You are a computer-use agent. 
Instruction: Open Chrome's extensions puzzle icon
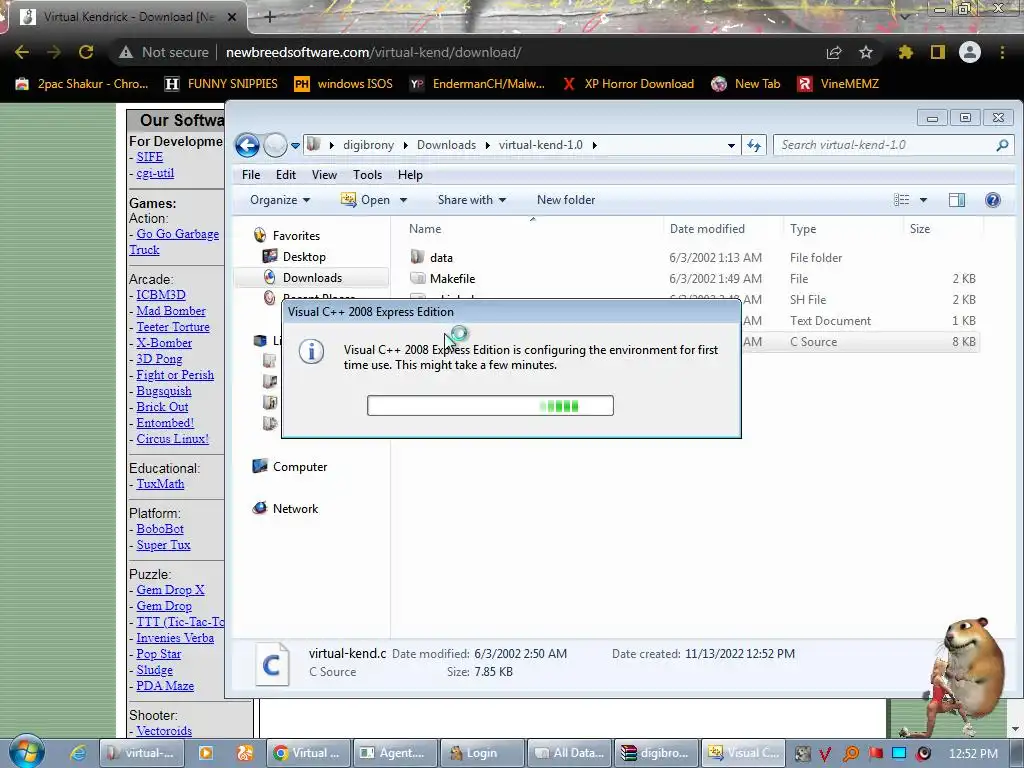point(906,52)
